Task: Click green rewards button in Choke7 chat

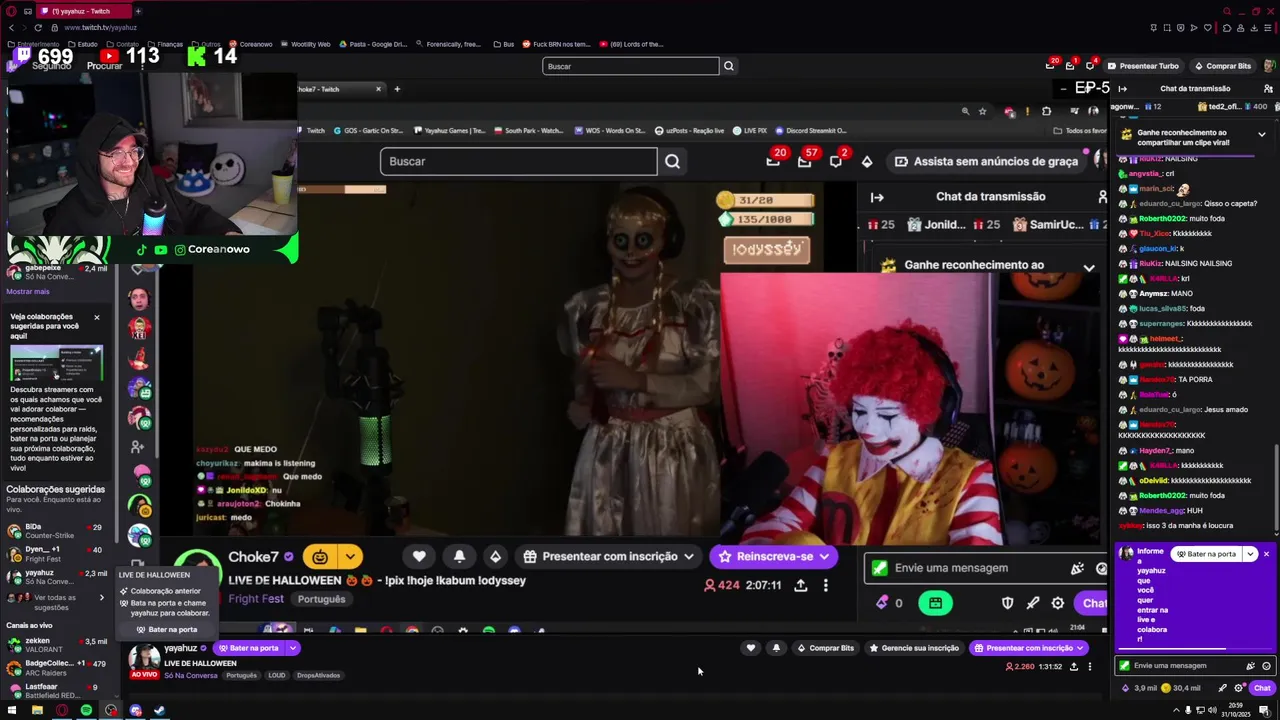Action: click(935, 603)
